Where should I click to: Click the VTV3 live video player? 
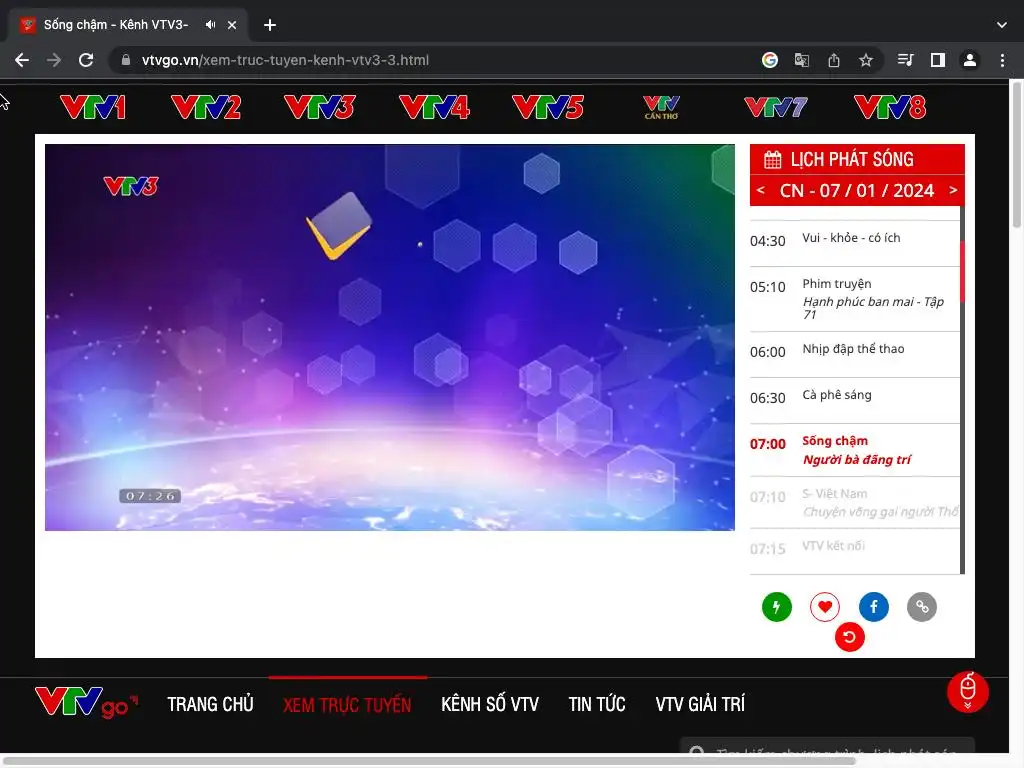390,337
